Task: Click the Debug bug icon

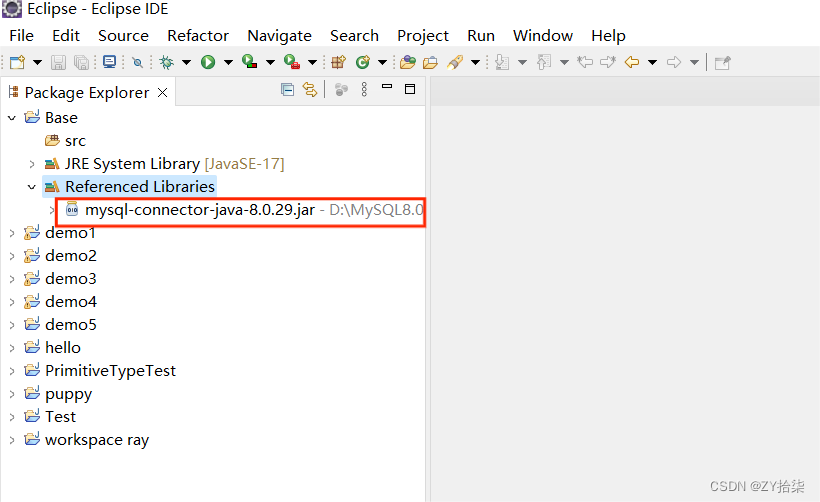Action: point(166,62)
